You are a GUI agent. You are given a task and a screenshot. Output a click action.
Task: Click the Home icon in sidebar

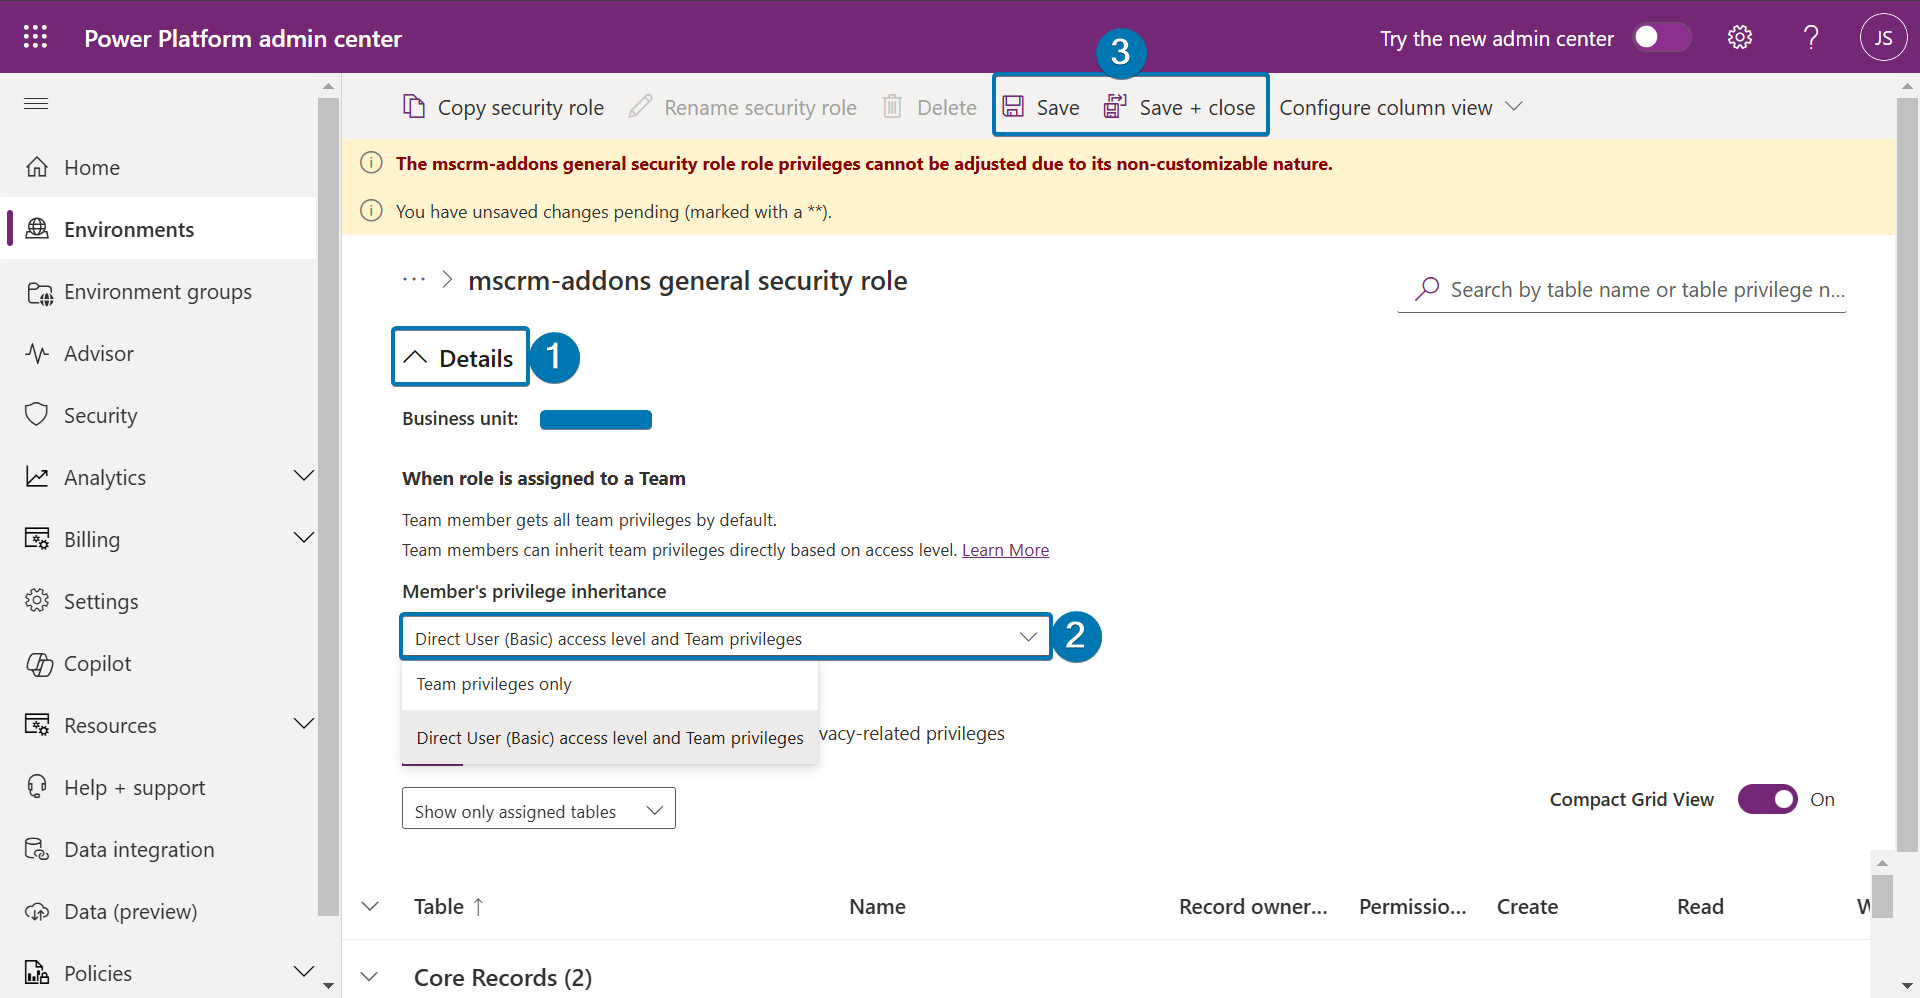click(37, 167)
